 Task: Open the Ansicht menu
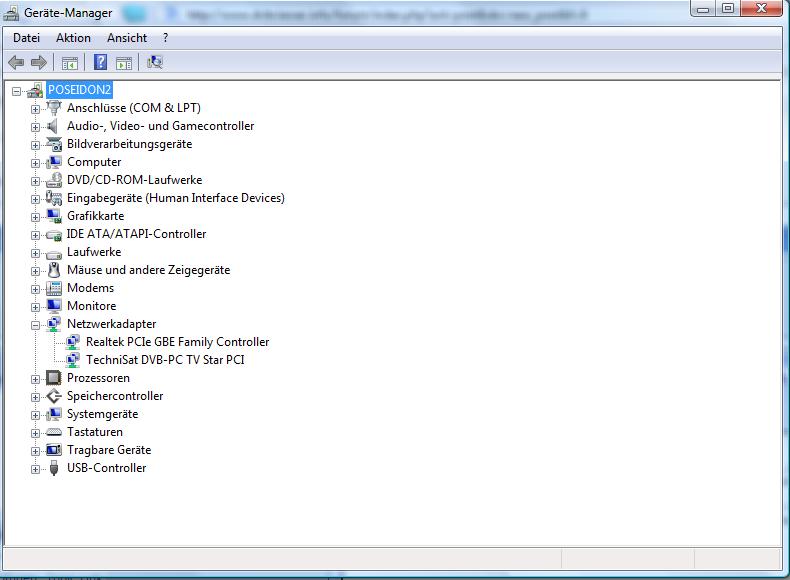click(126, 38)
